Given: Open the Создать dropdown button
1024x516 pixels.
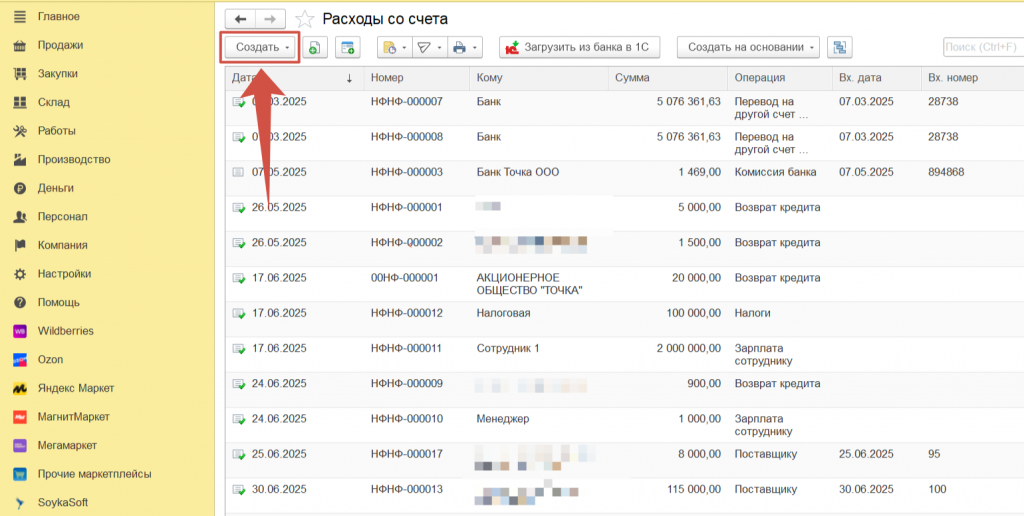Looking at the screenshot, I should 262,47.
